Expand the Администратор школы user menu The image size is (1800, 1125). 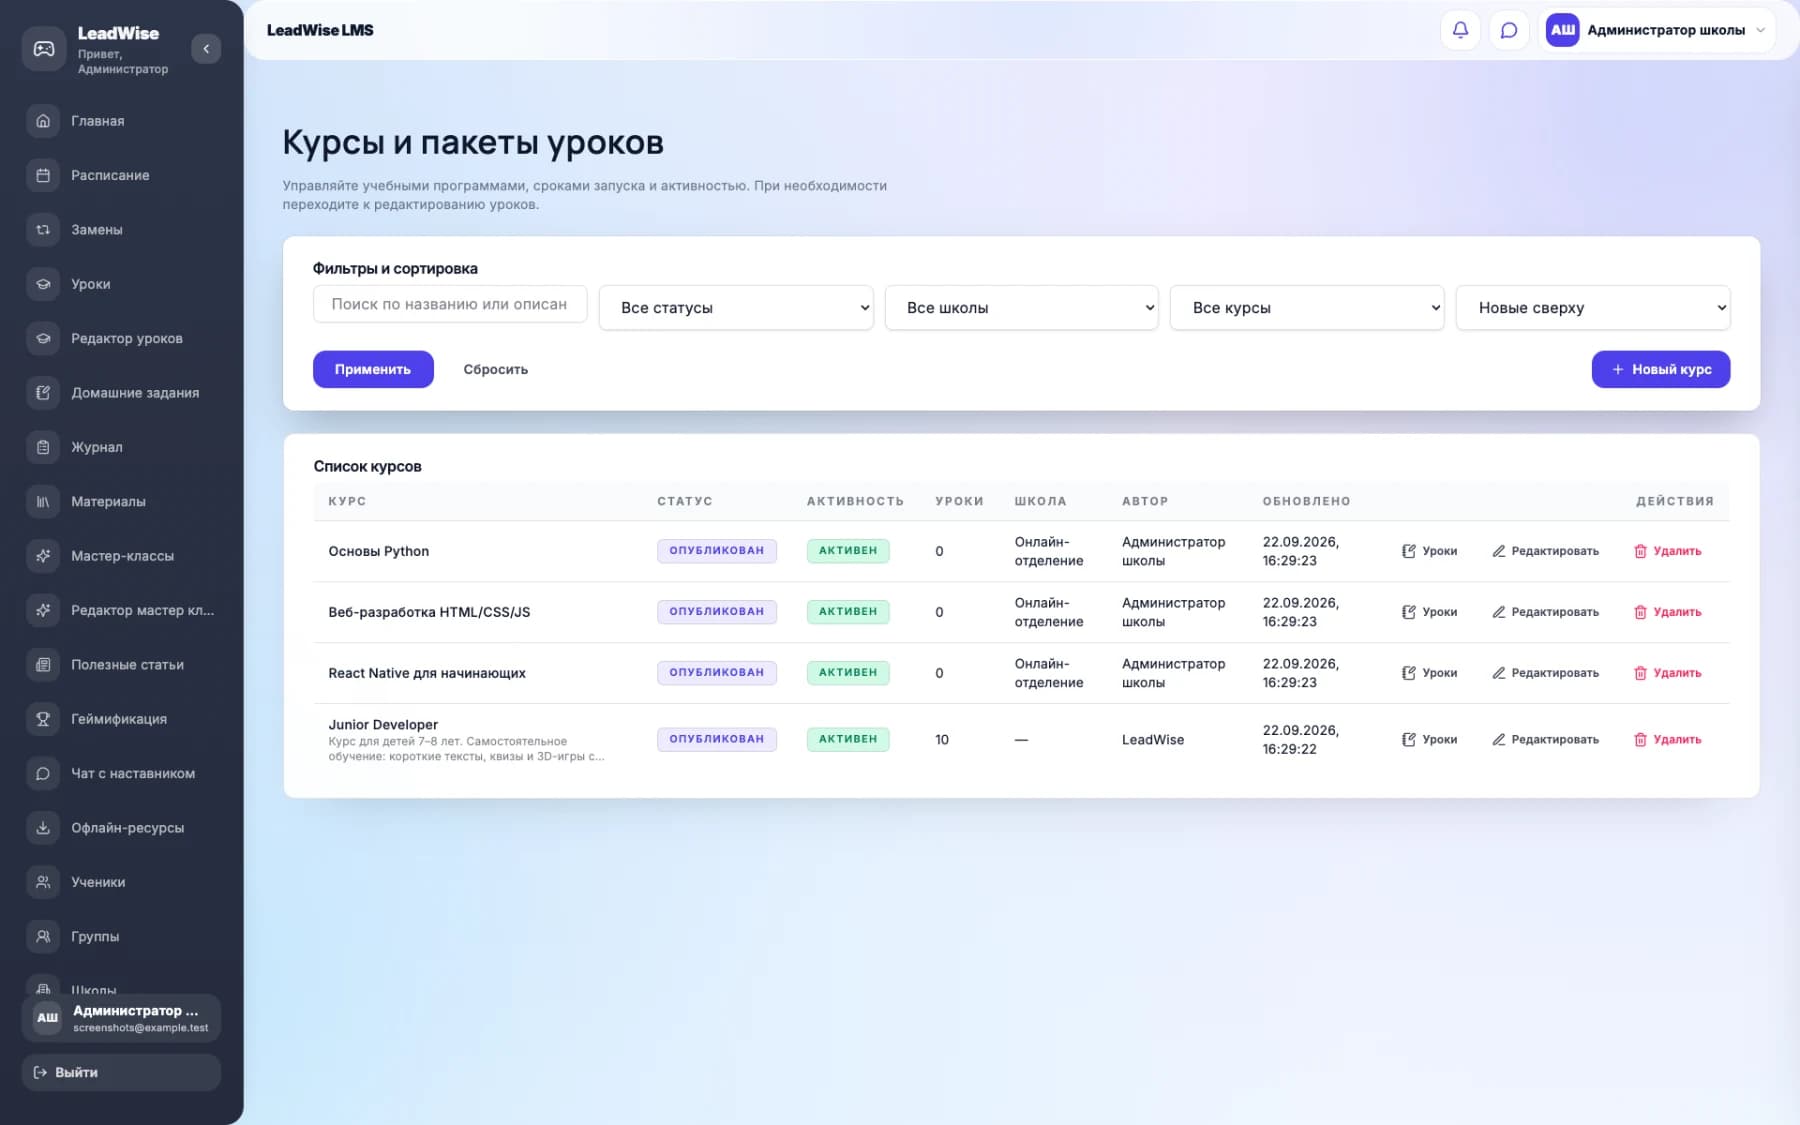1657,30
